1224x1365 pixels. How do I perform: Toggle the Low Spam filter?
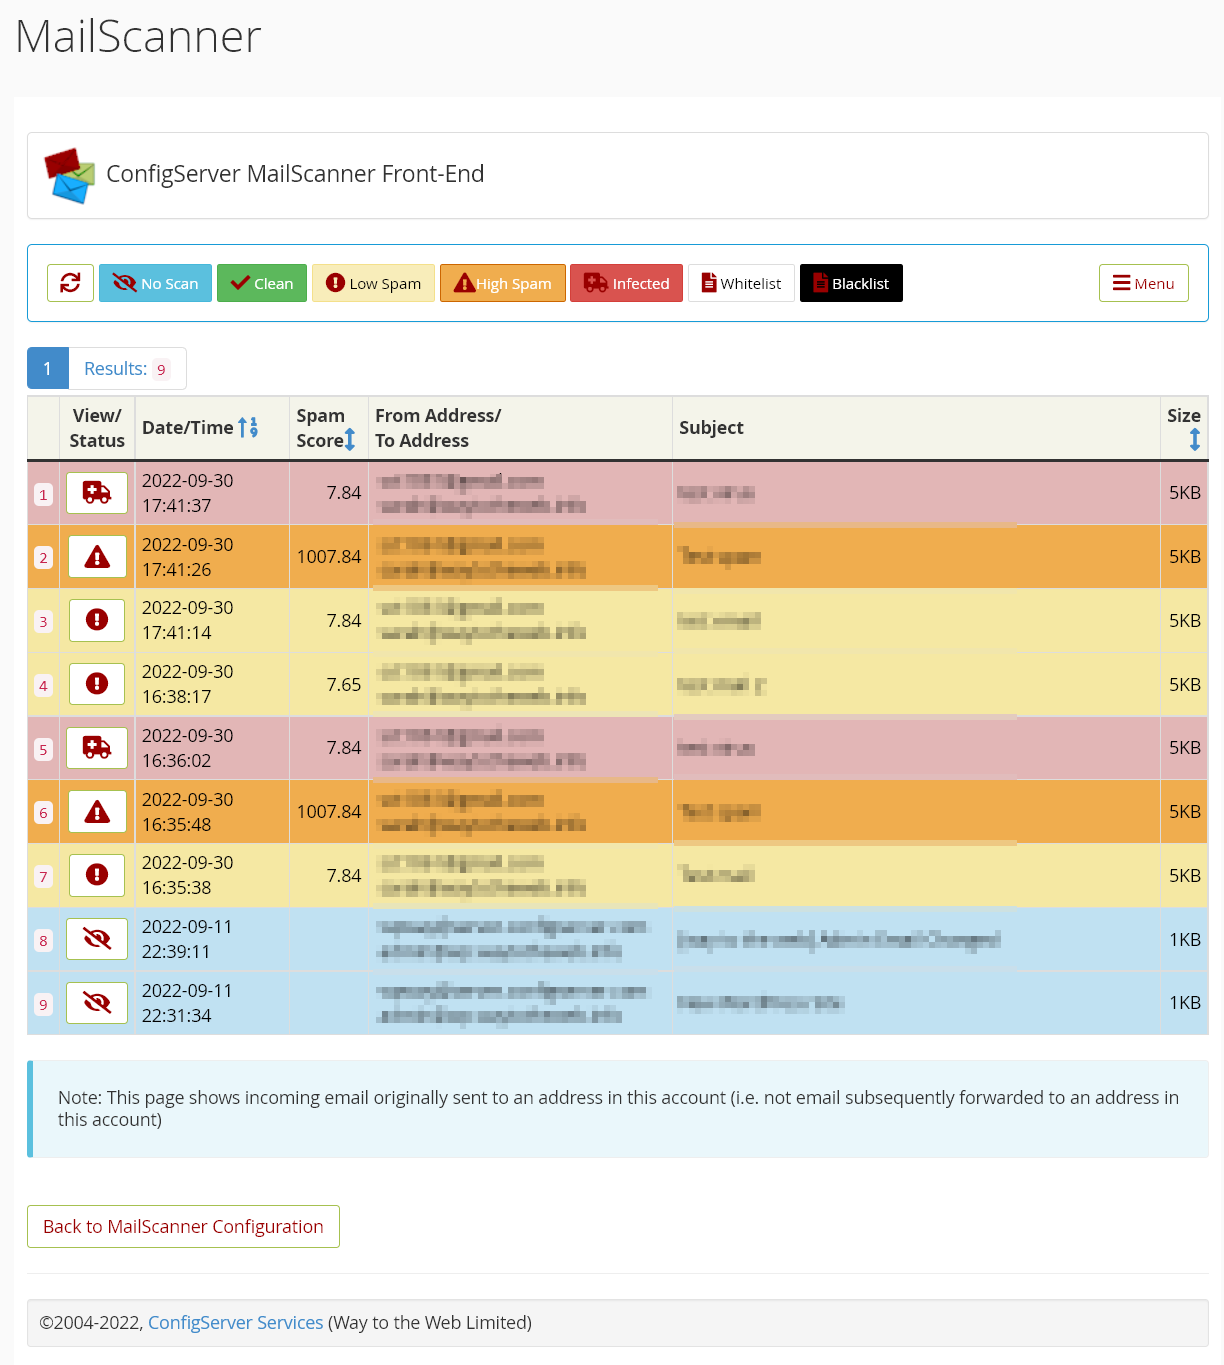(x=373, y=283)
